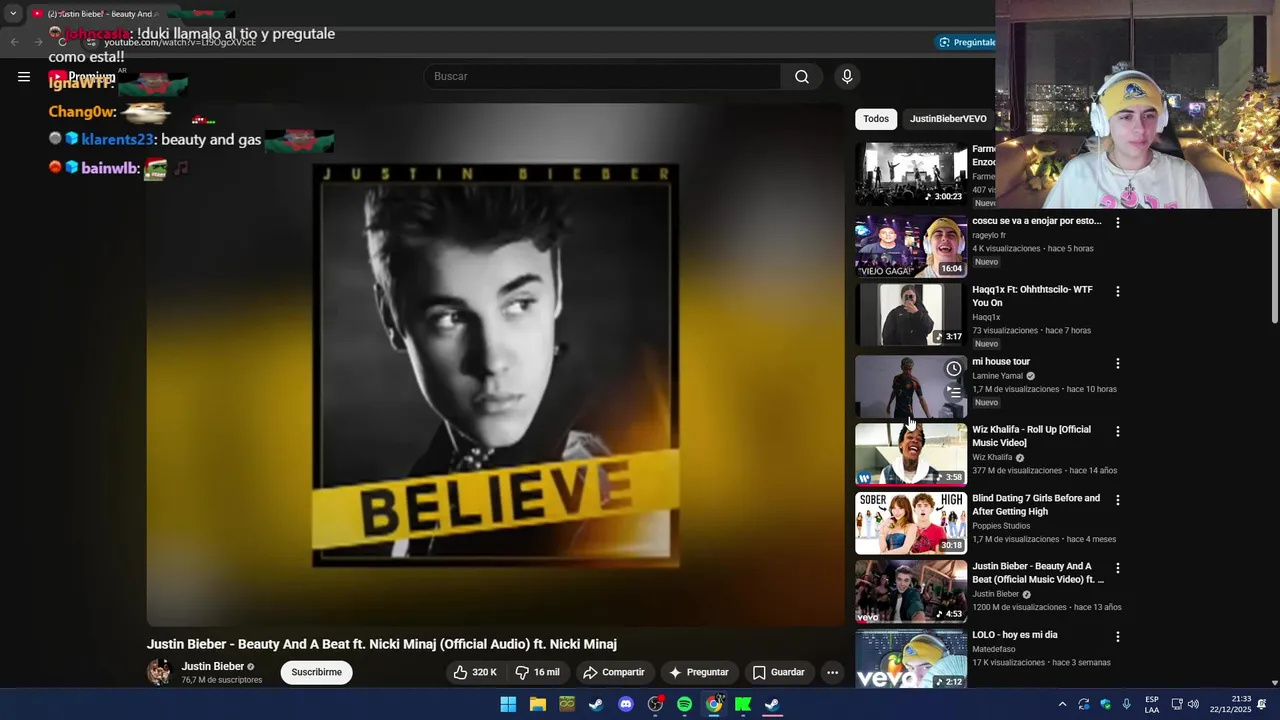Image resolution: width=1280 pixels, height=720 pixels.
Task: Activate voice search microphone icon
Action: (847, 77)
